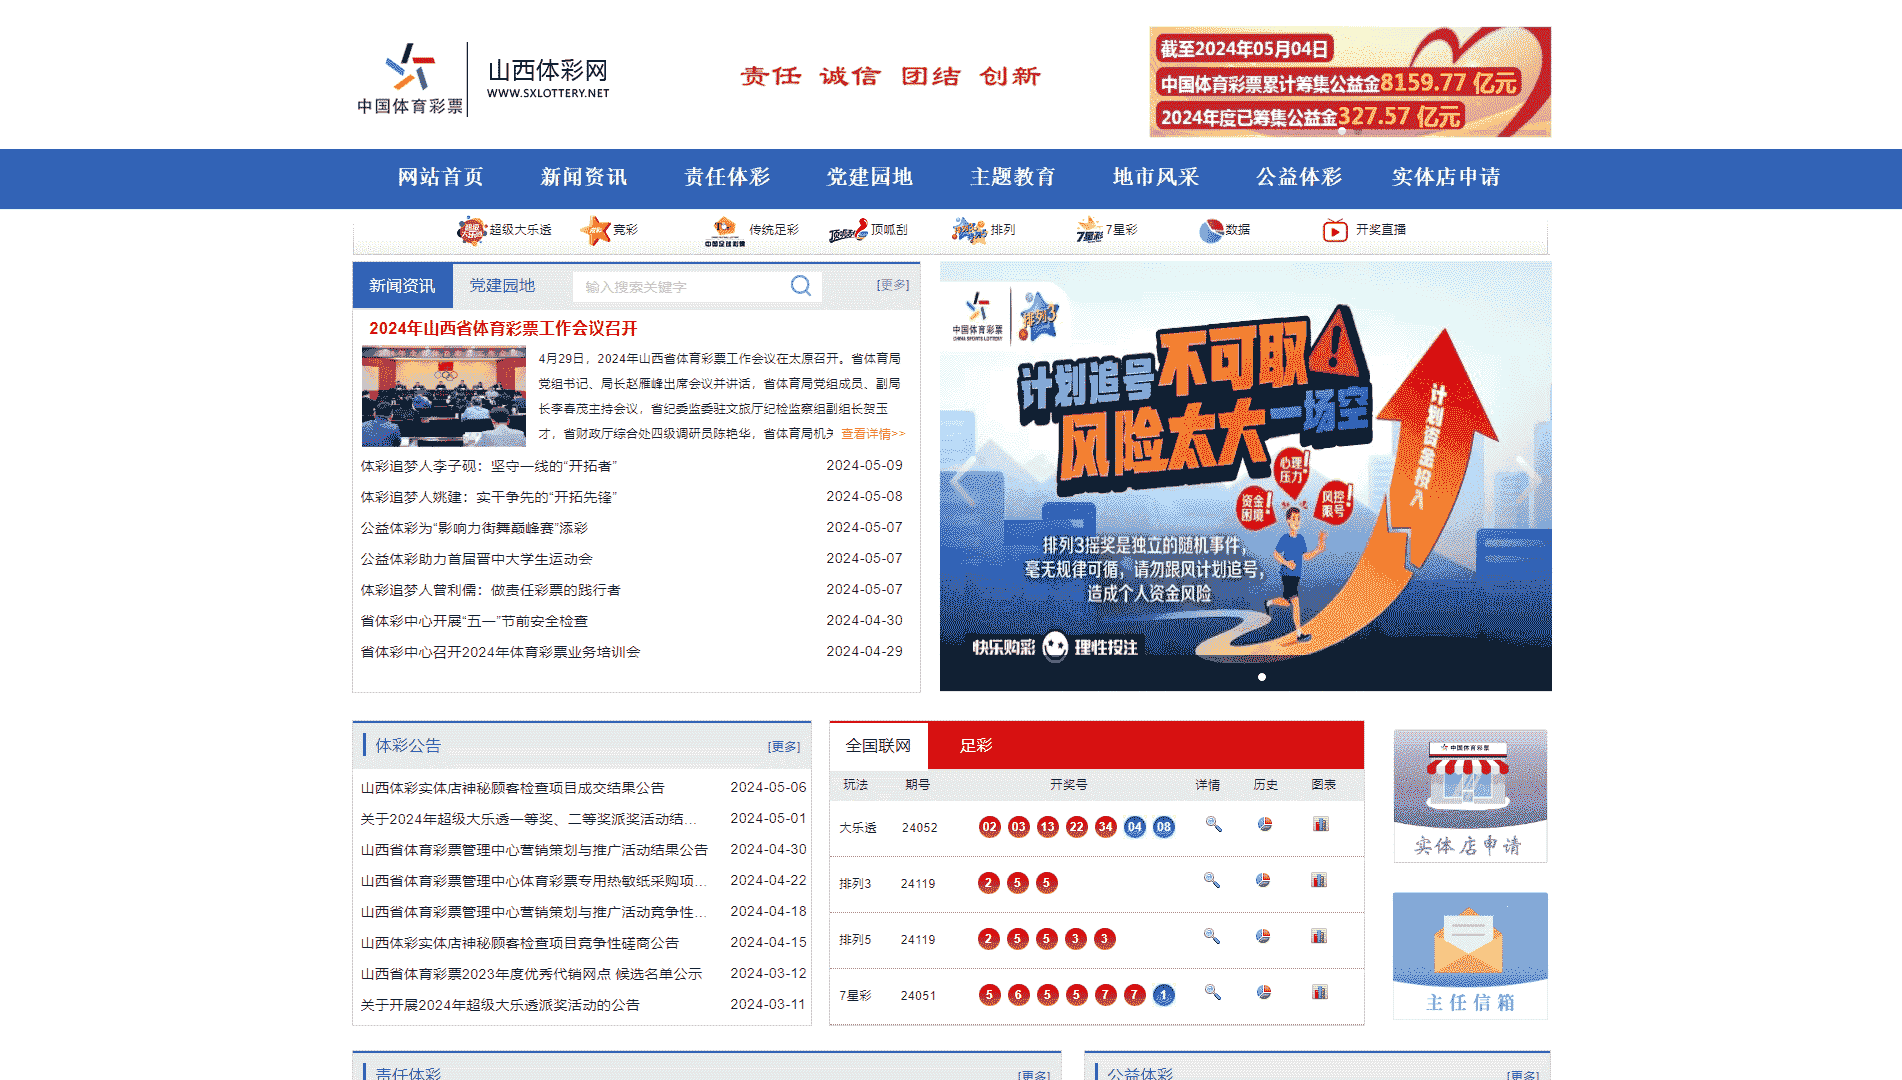View 排列5 history pie icon
Image resolution: width=1902 pixels, height=1080 pixels.
click(1263, 936)
